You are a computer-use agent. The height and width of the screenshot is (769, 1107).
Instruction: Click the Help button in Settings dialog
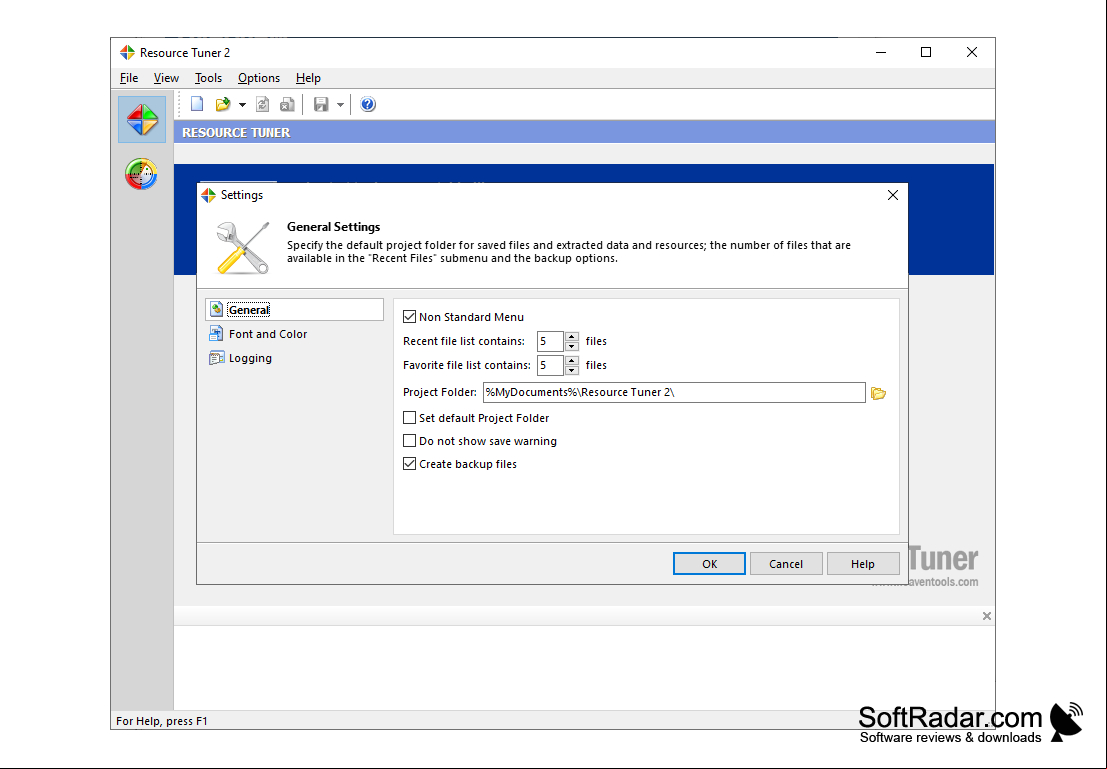pyautogui.click(x=863, y=564)
